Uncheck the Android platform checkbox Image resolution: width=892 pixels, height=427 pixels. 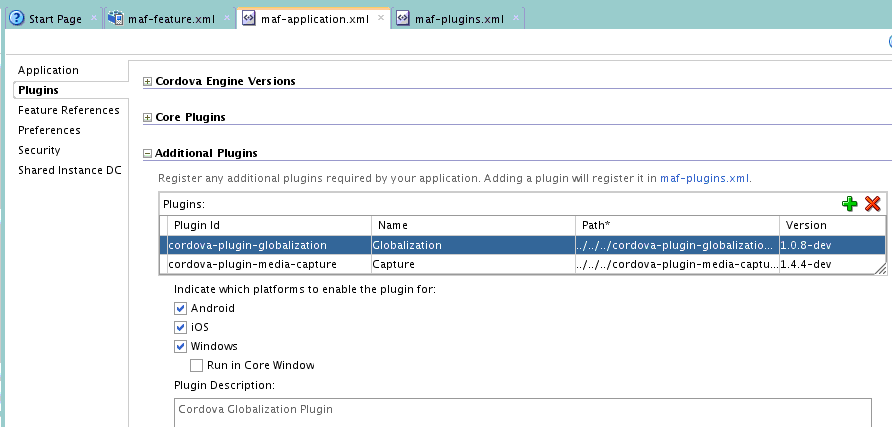pyautogui.click(x=180, y=308)
